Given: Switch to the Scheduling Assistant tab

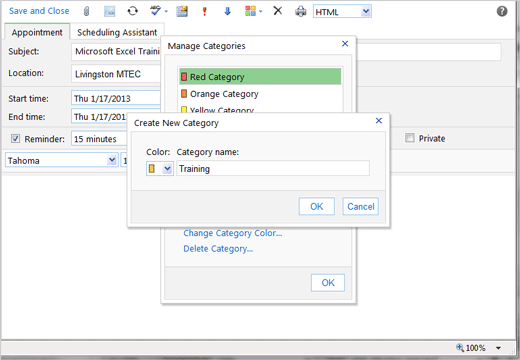Looking at the screenshot, I should tap(117, 32).
